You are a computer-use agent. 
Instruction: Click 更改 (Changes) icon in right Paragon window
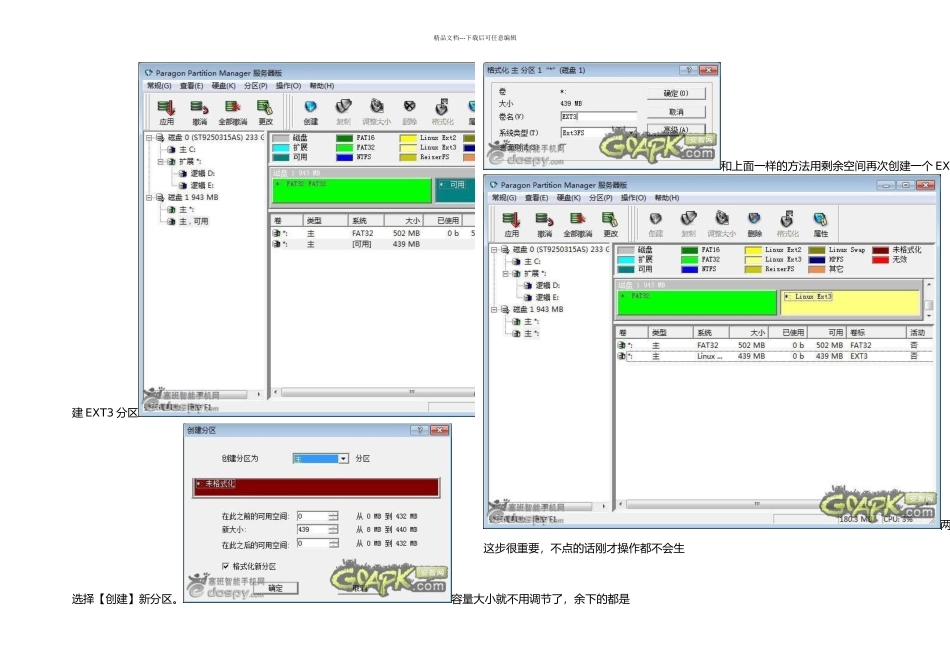coord(610,220)
